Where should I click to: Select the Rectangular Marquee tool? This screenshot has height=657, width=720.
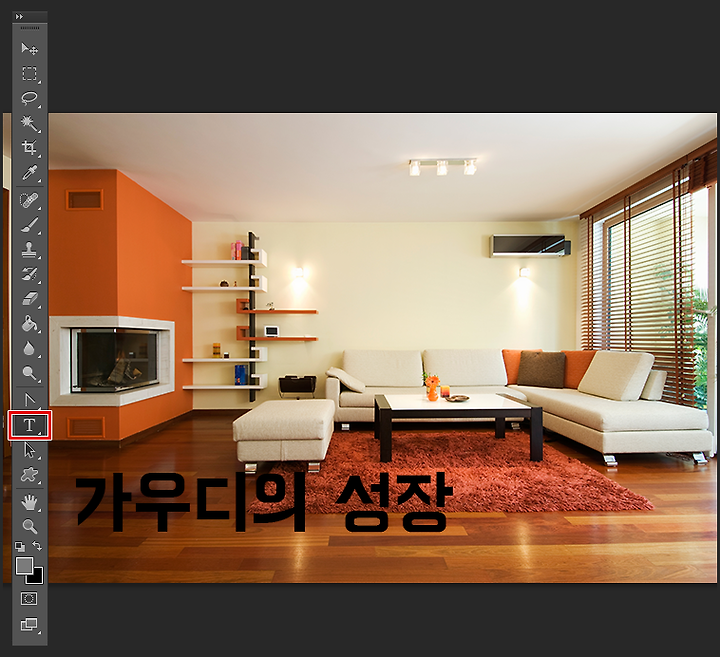pos(29,73)
